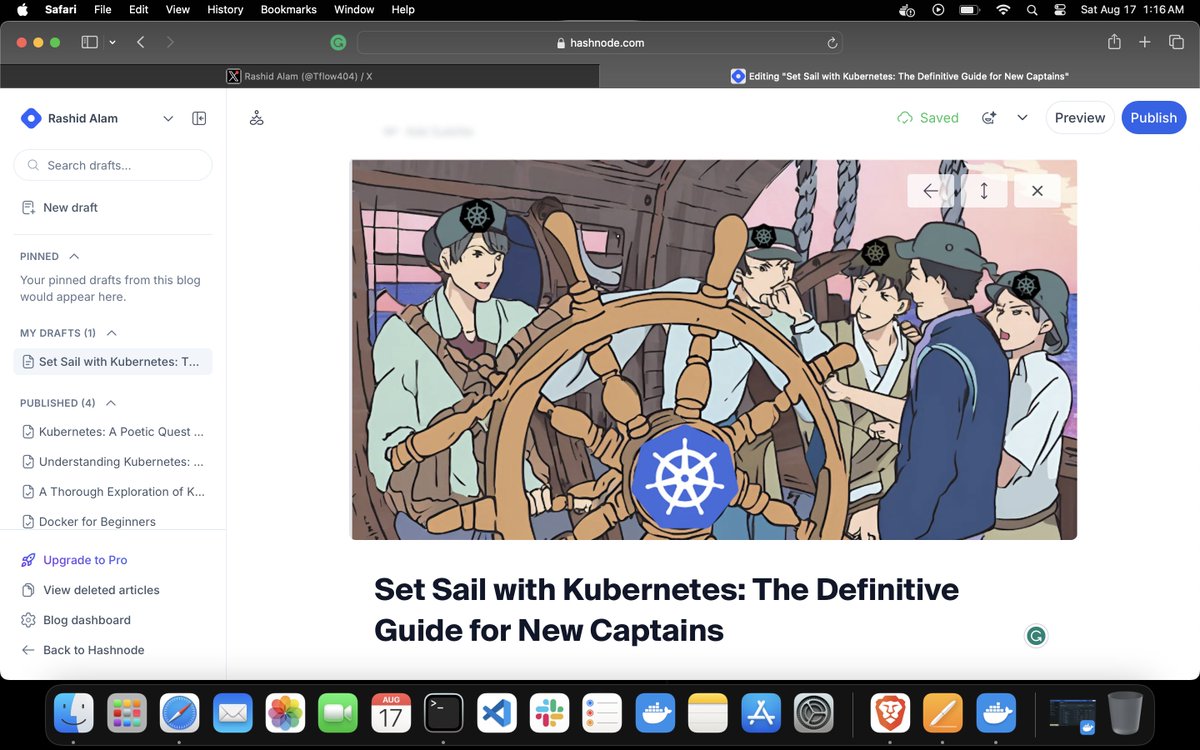Open Safari sidebar dropdown chevron
1200x750 pixels.
tap(112, 43)
